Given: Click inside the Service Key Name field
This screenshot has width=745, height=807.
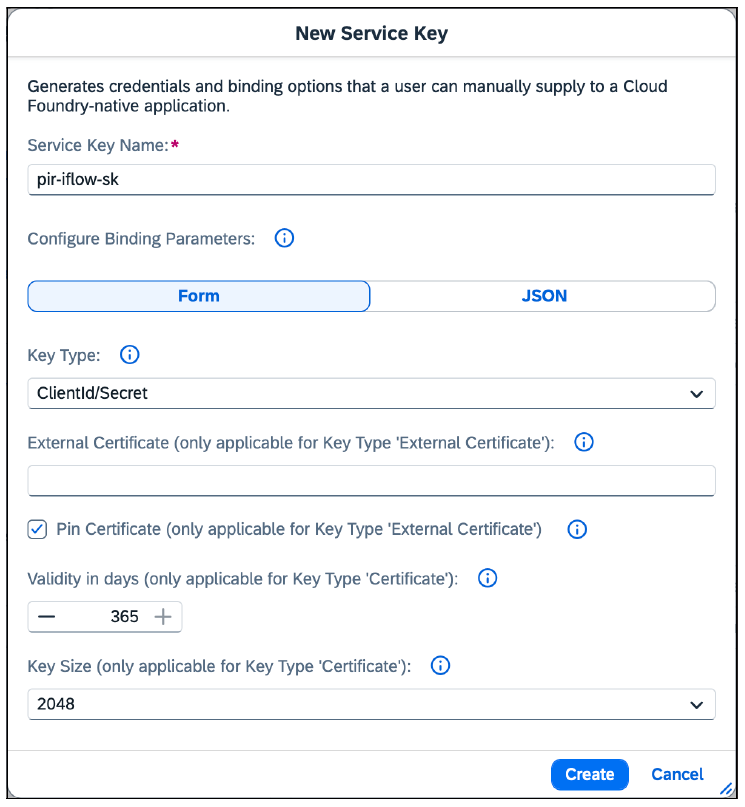Looking at the screenshot, I should pyautogui.click(x=371, y=179).
